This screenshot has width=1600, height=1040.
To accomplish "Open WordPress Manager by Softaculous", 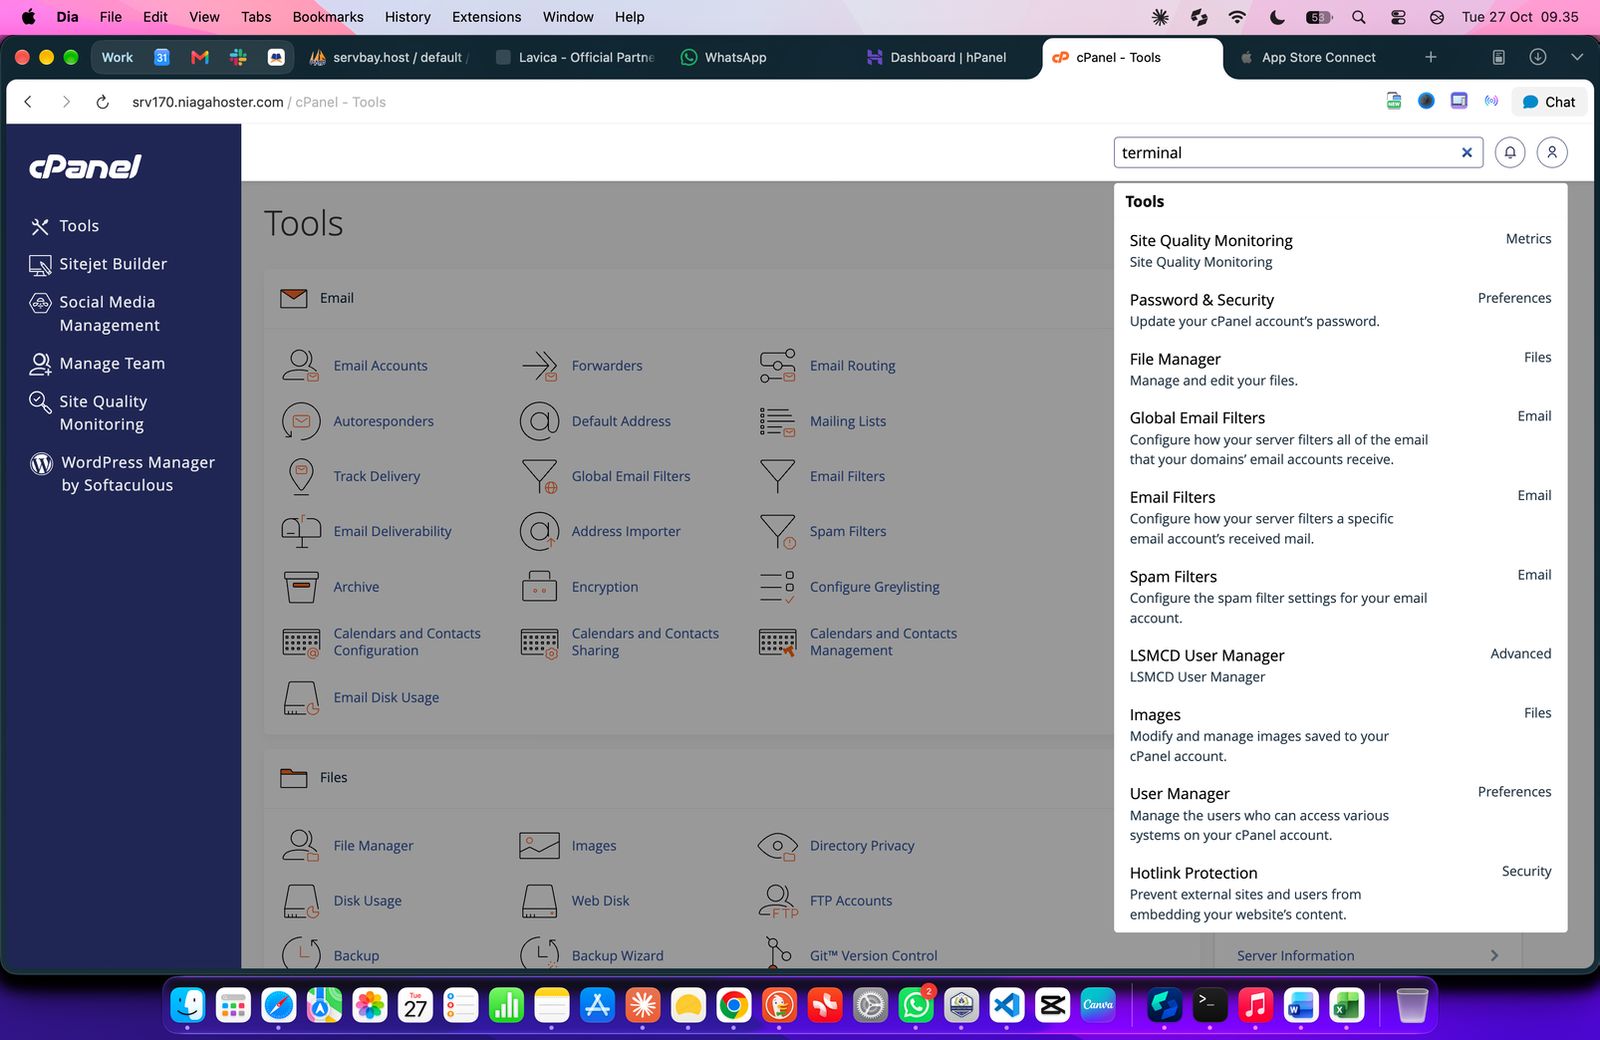I will click(x=122, y=474).
